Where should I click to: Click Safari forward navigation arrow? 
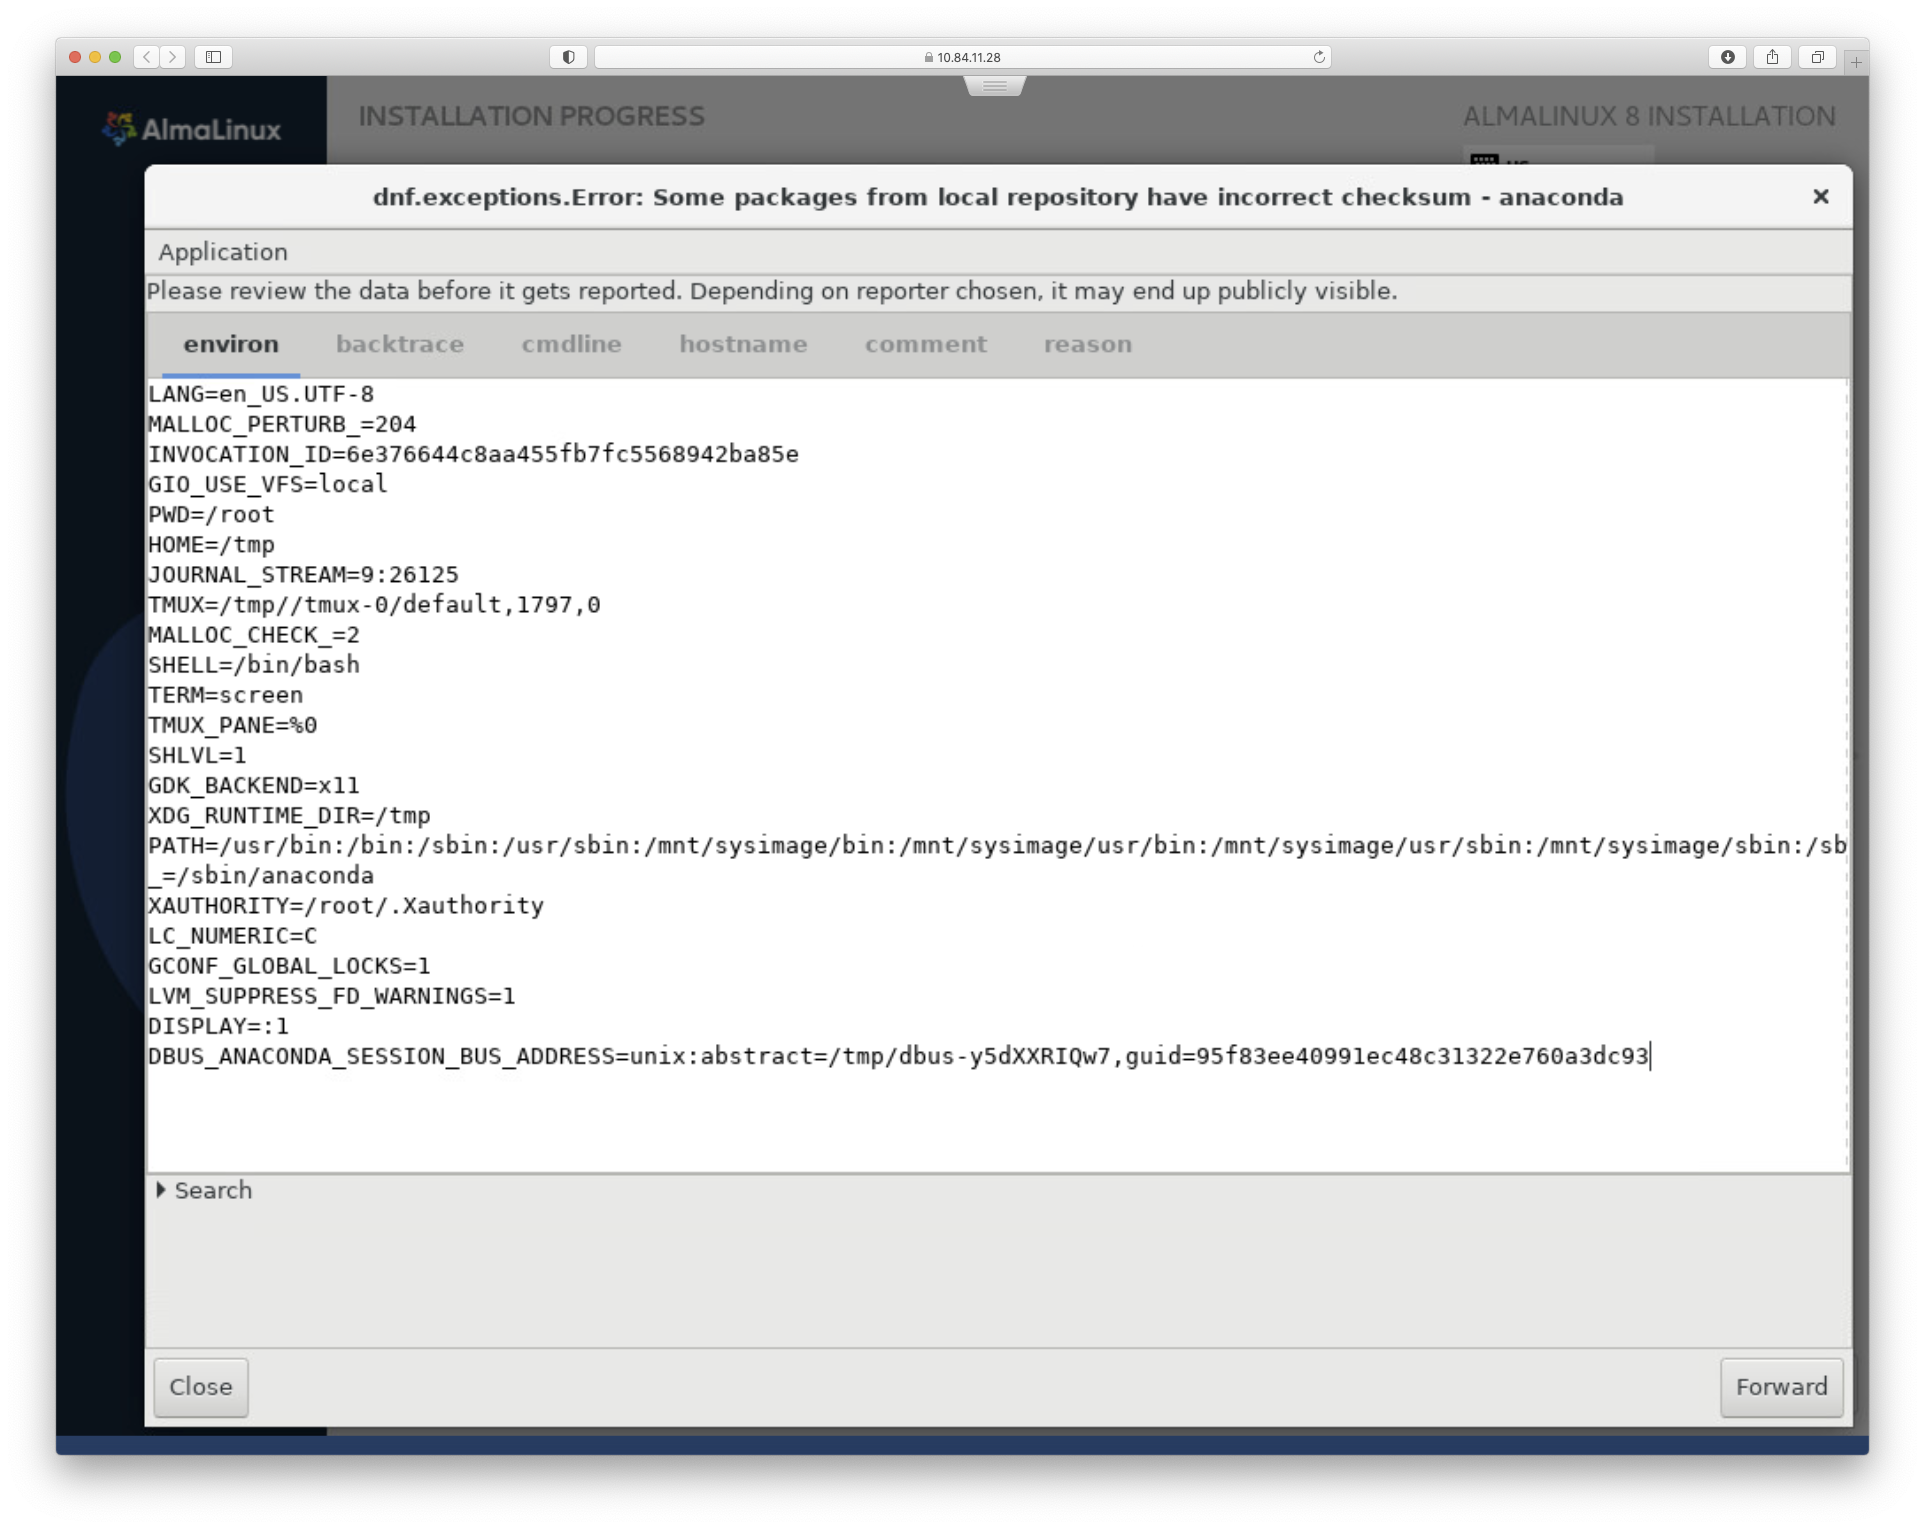[172, 57]
